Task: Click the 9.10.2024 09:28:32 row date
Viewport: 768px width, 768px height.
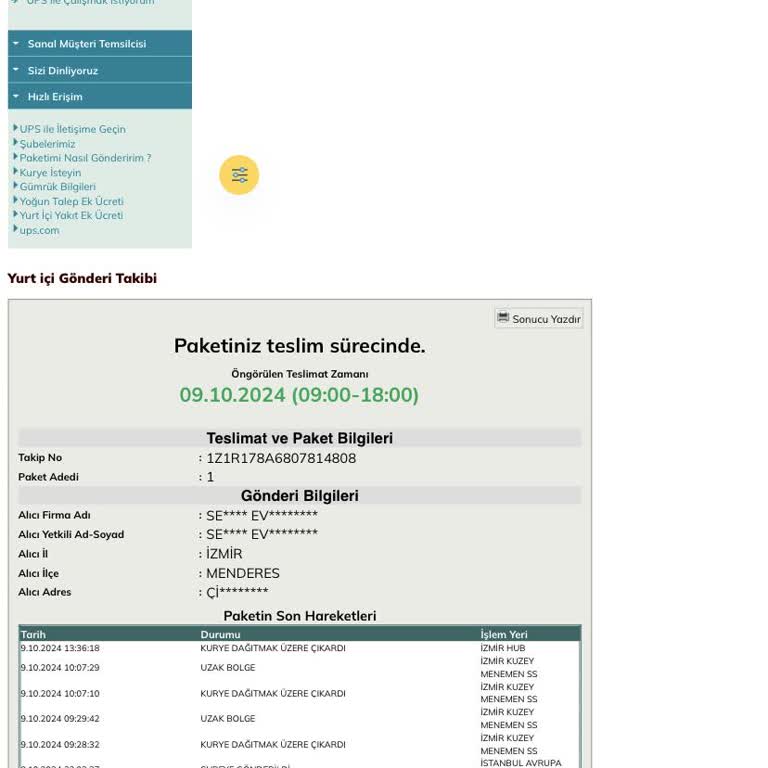Action: pyautogui.click(x=60, y=744)
